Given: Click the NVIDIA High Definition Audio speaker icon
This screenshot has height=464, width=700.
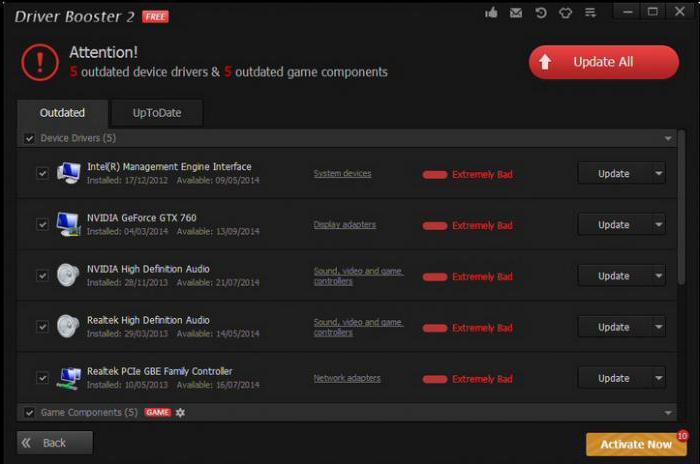Looking at the screenshot, I should [68, 275].
